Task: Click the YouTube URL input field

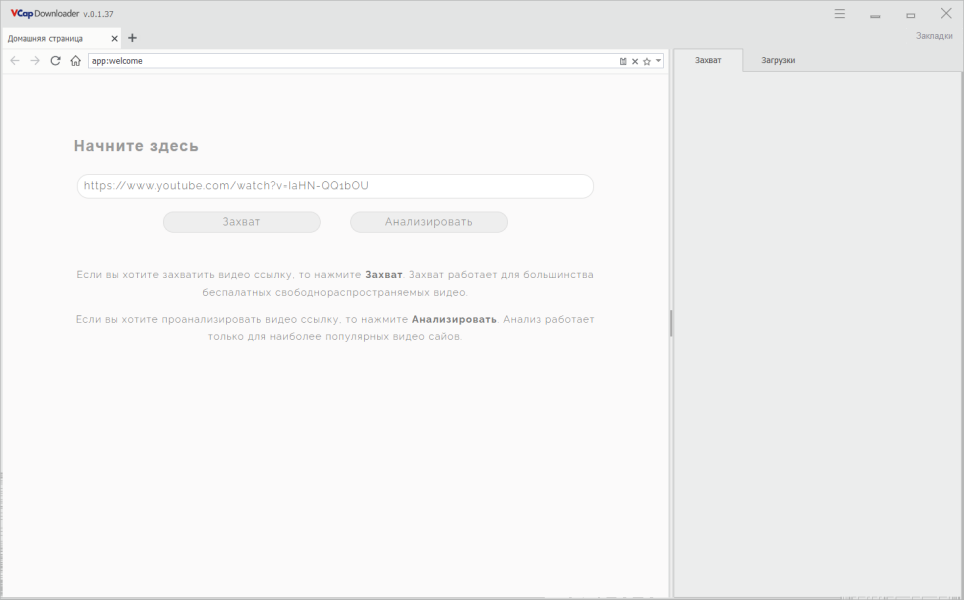Action: point(335,186)
